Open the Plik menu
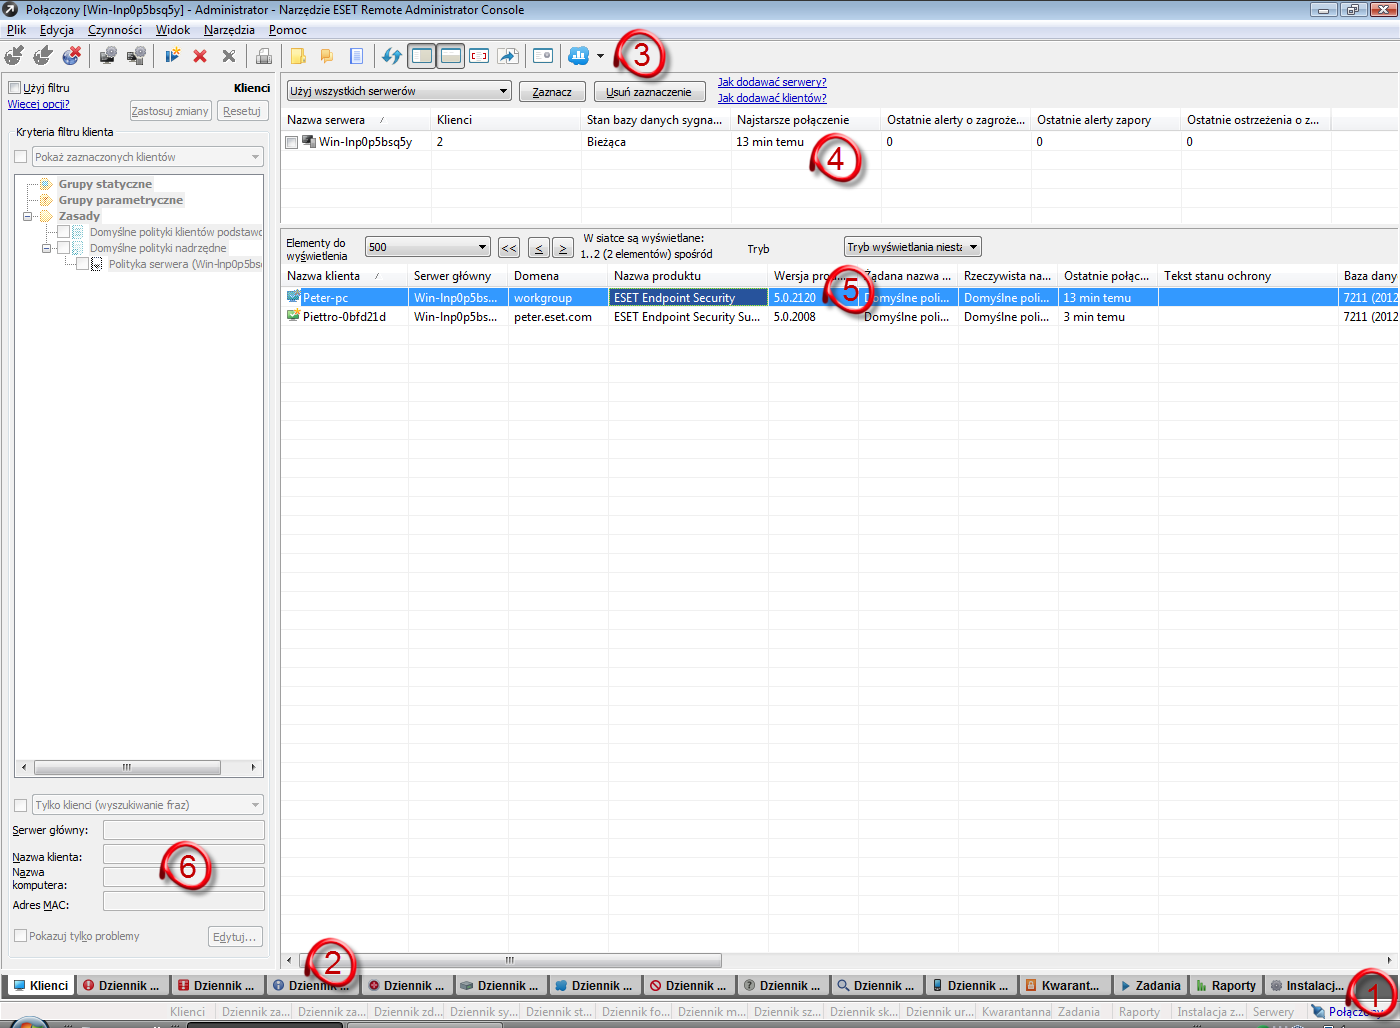 pos(16,30)
